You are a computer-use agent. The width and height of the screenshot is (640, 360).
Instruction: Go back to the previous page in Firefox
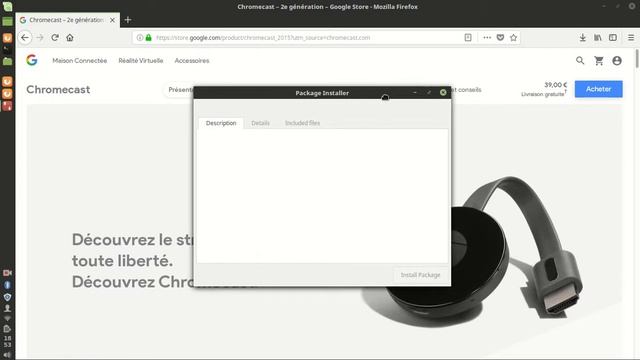click(x=25, y=38)
